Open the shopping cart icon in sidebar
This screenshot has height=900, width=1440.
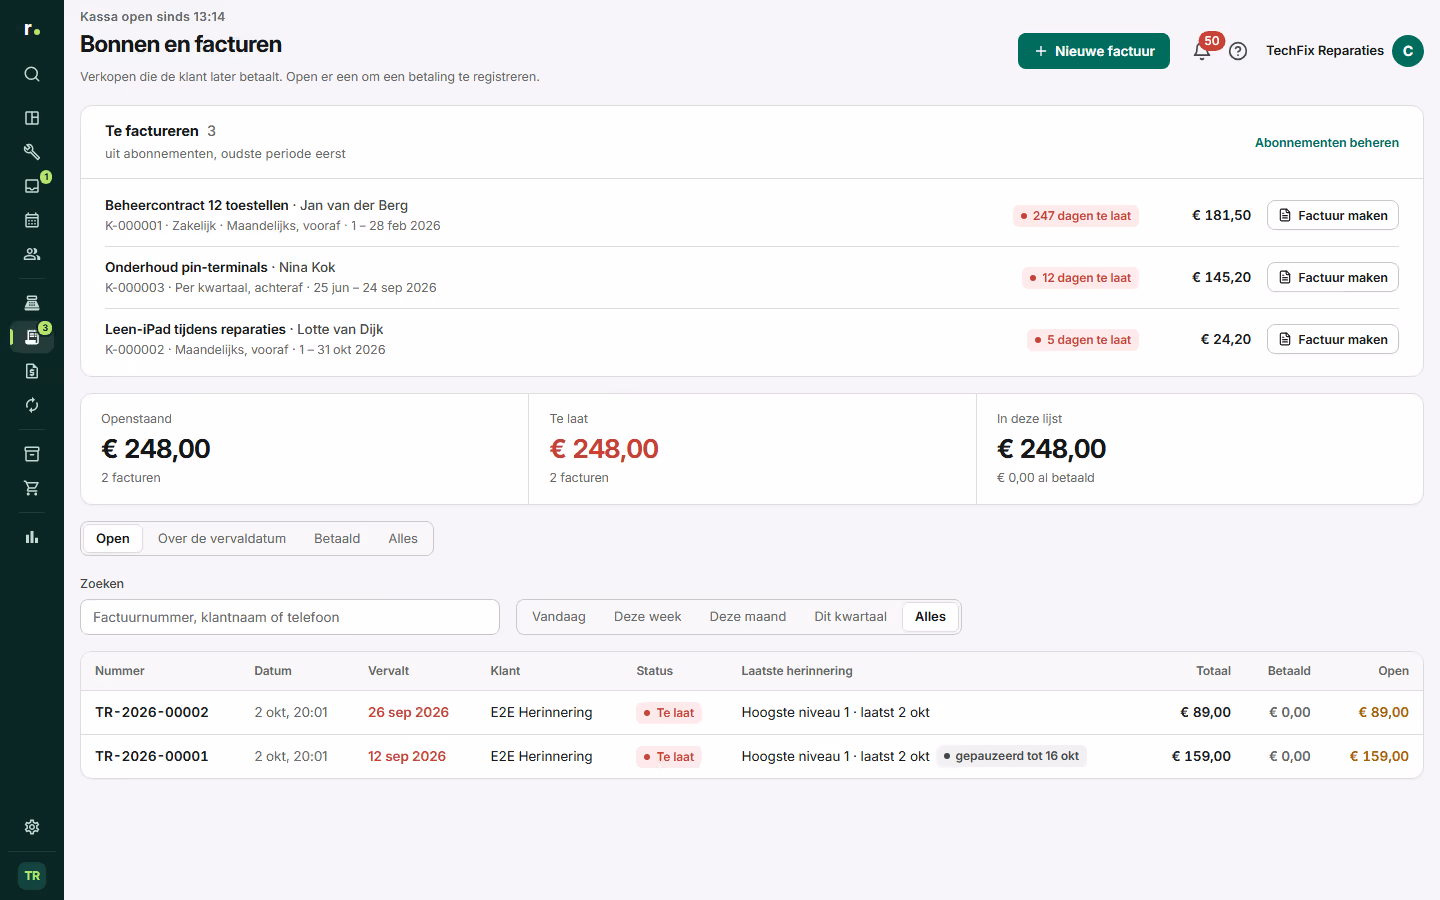pos(32,488)
